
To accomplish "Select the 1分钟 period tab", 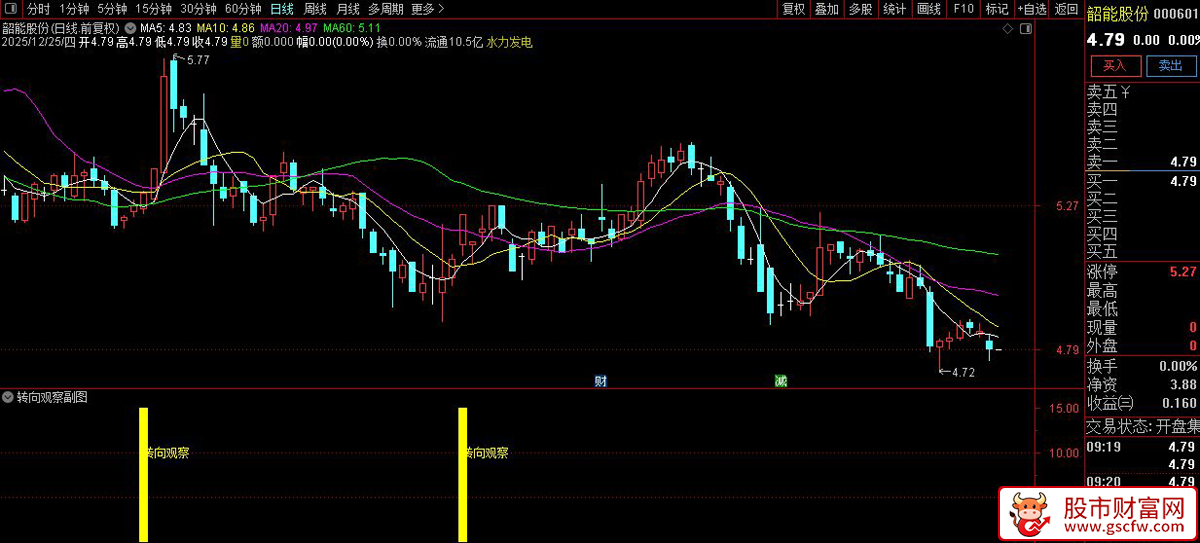I will [x=74, y=9].
